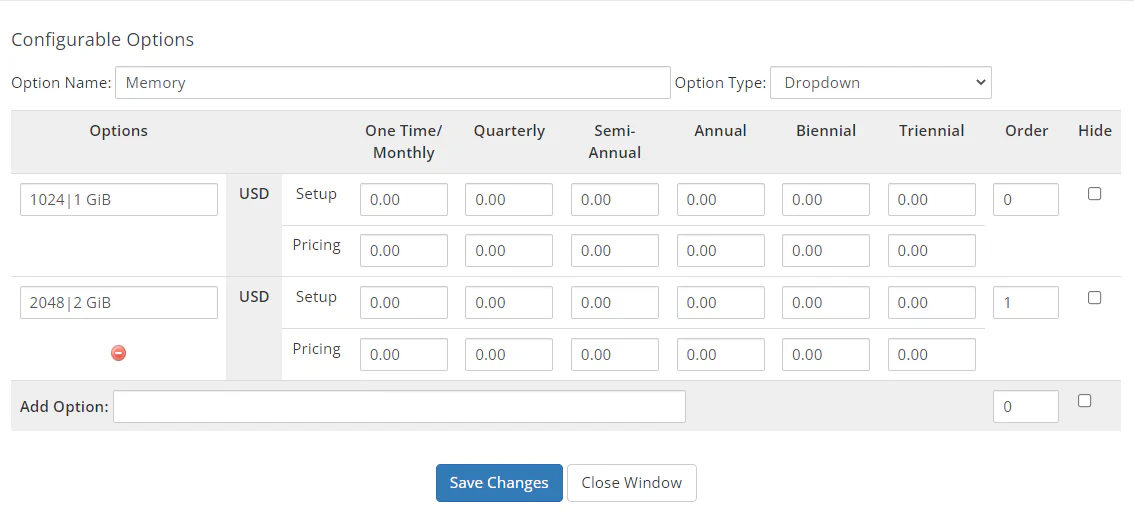The width and height of the screenshot is (1134, 528).
Task: Click the Quarterly column header
Action: (509, 131)
